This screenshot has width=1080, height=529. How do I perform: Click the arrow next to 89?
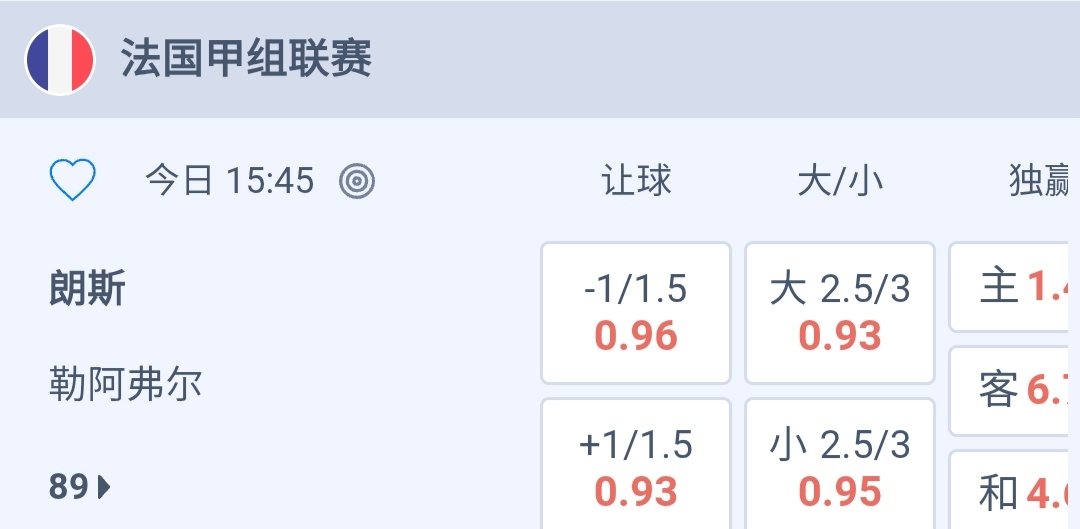[104, 487]
